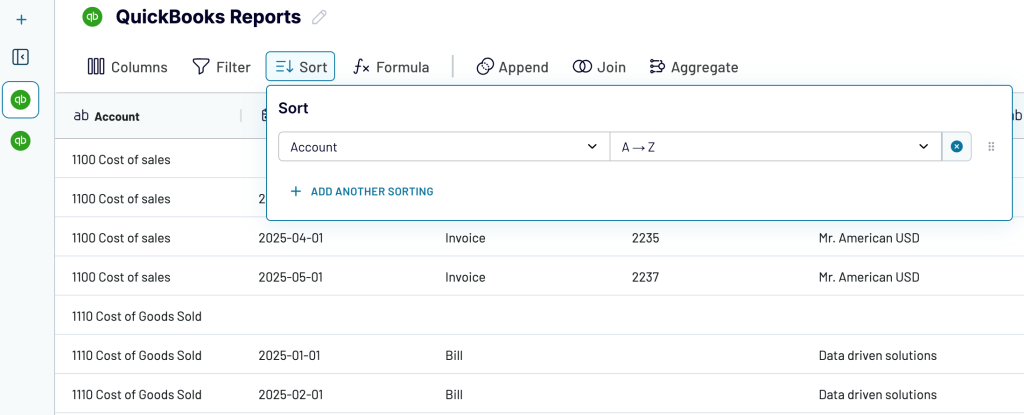This screenshot has width=1024, height=415.
Task: Remove the Account sorting rule
Action: tap(957, 147)
